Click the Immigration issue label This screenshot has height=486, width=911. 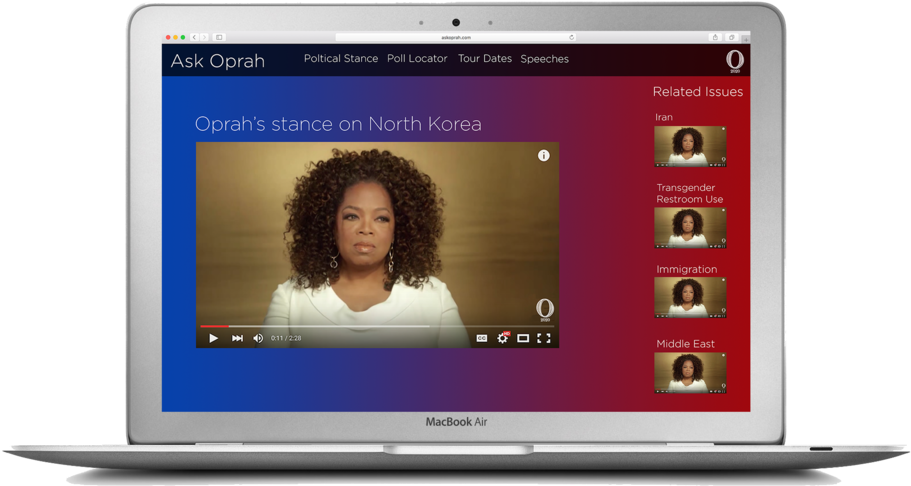tap(687, 269)
